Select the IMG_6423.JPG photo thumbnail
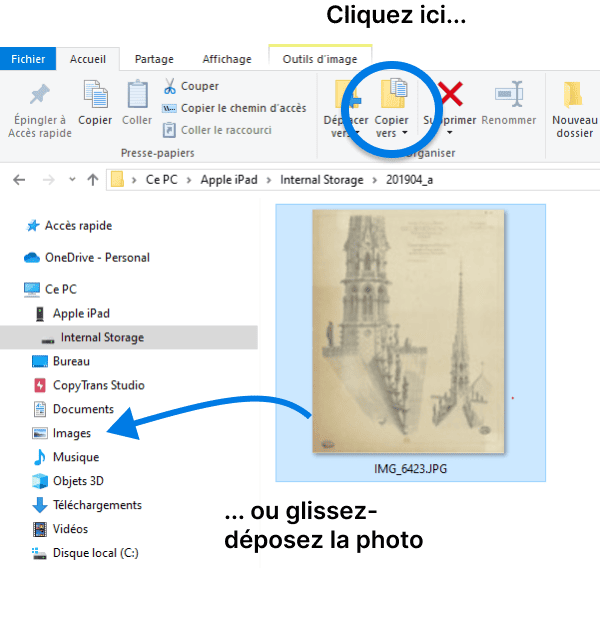The width and height of the screenshot is (600, 630). [x=408, y=331]
